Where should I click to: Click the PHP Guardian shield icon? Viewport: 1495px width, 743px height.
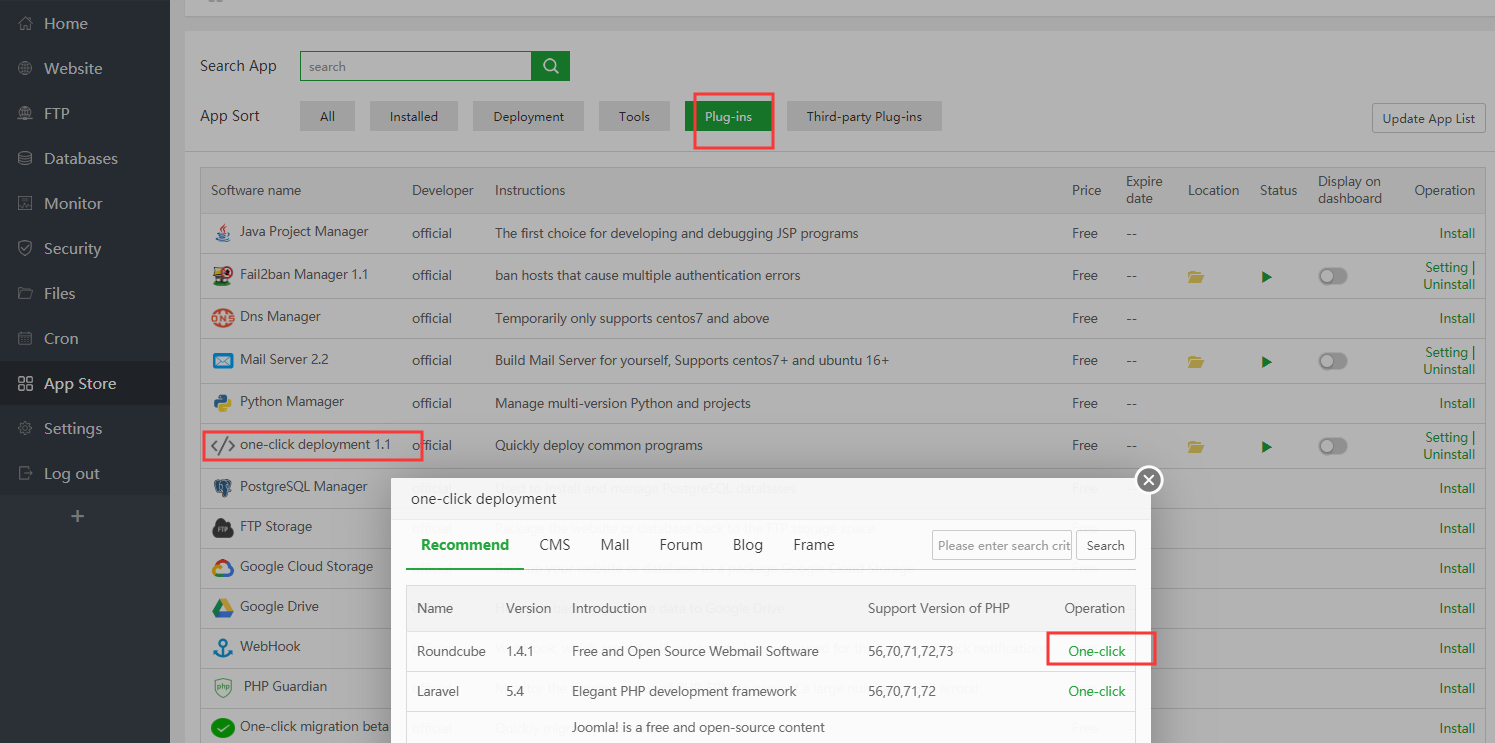coord(222,687)
